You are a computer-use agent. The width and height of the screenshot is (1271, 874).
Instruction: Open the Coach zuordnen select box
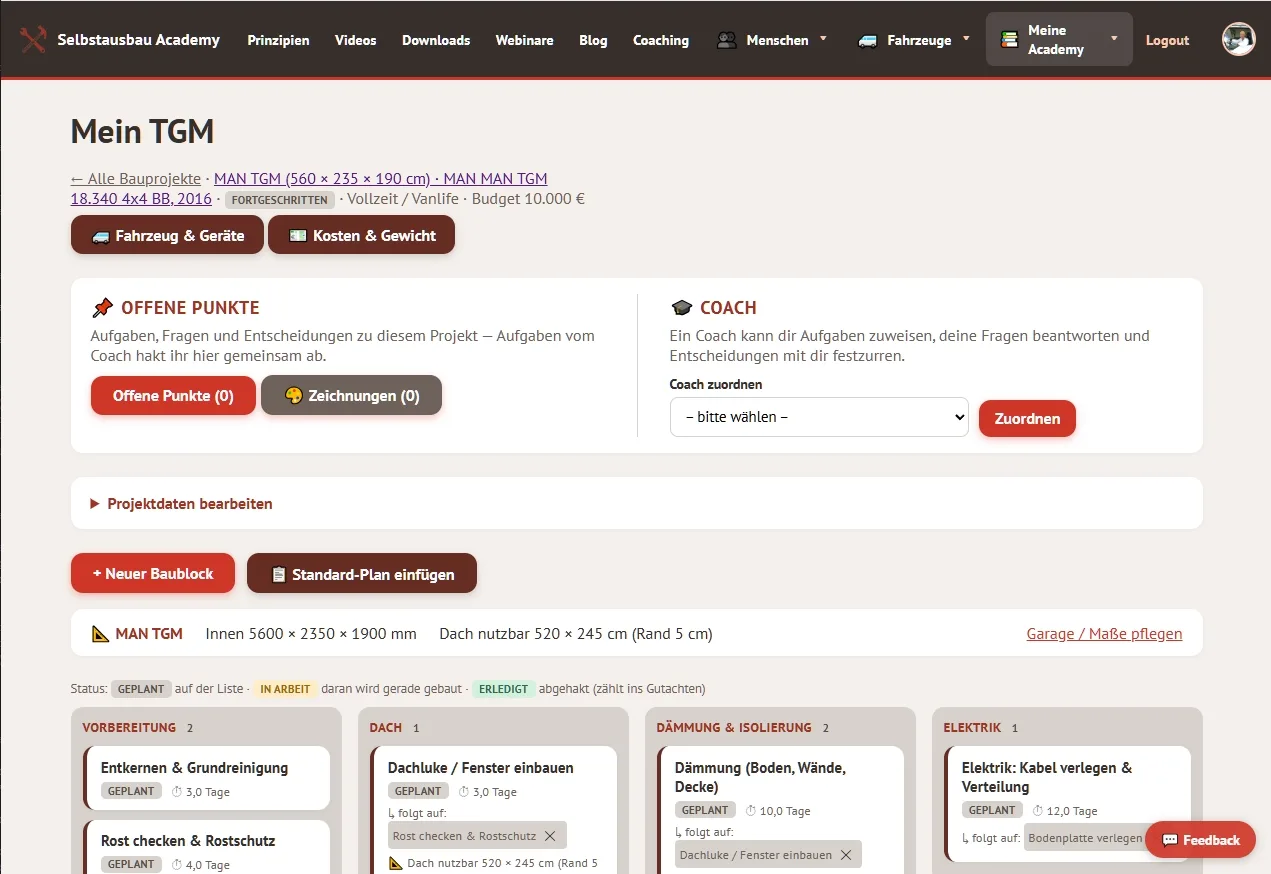coord(819,417)
